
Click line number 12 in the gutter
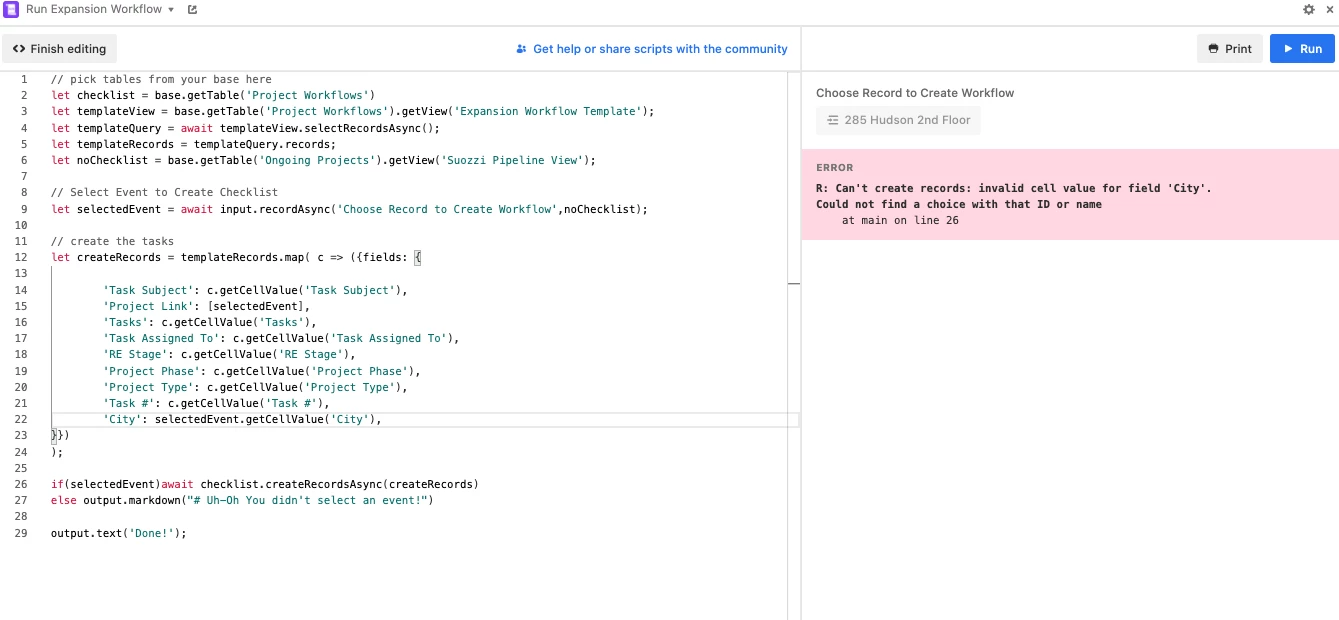(x=21, y=257)
